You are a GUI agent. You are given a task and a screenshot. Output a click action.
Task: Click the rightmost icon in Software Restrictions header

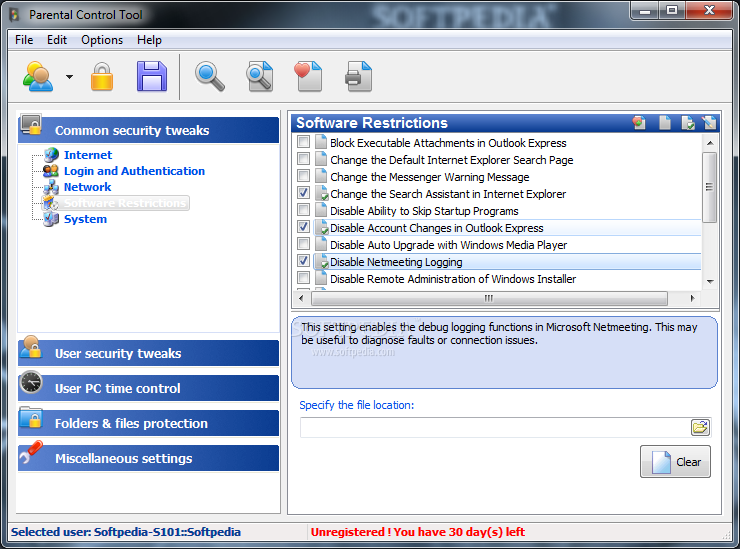pos(709,123)
